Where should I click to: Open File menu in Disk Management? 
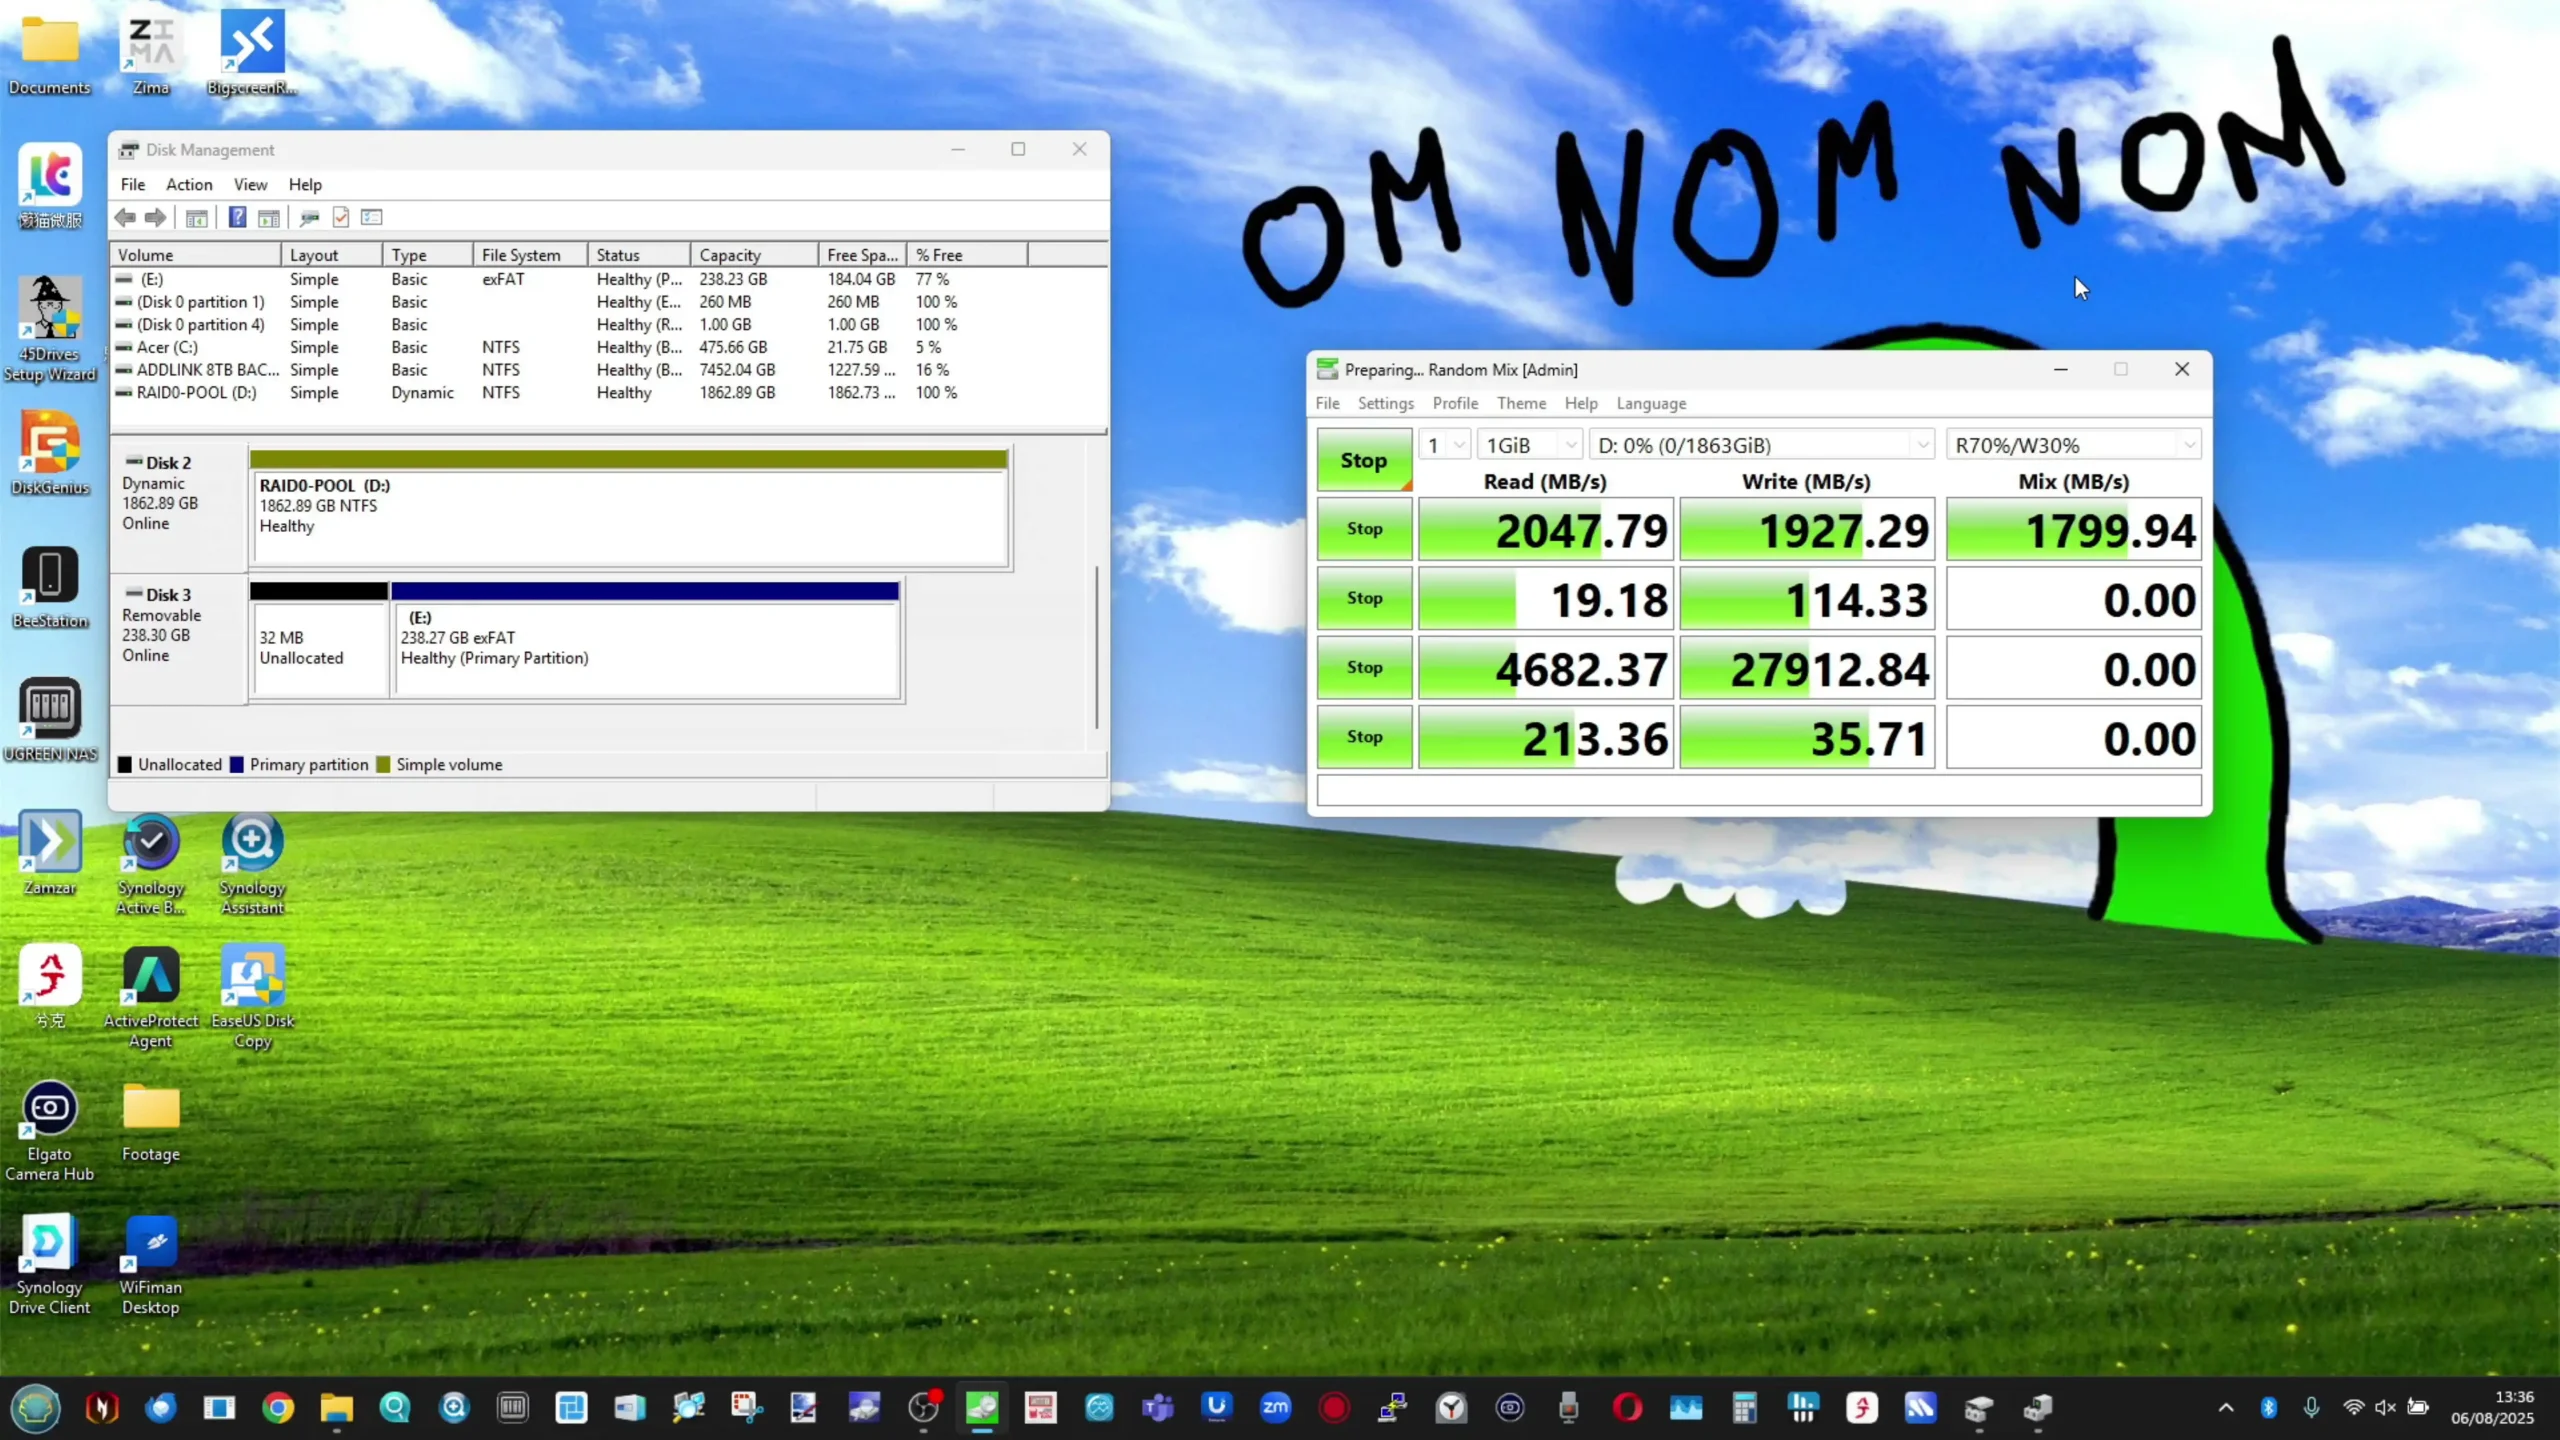133,185
